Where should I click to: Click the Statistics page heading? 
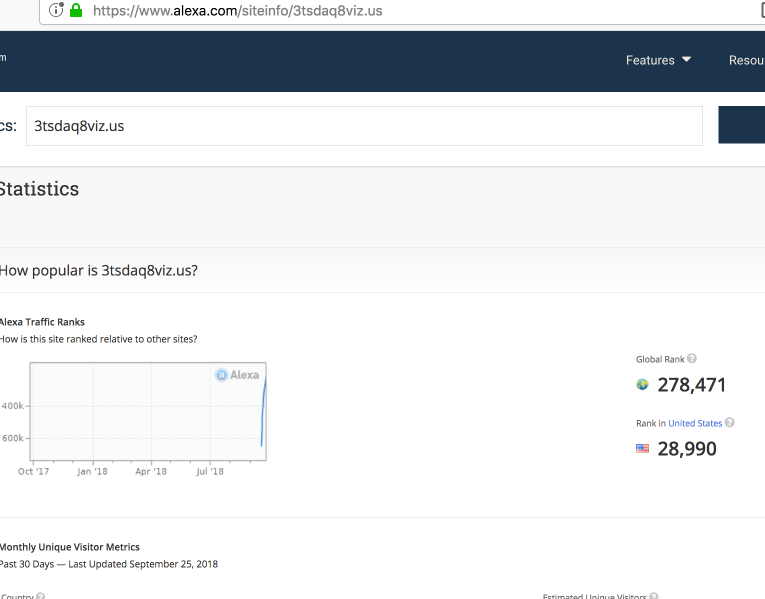[x=39, y=189]
